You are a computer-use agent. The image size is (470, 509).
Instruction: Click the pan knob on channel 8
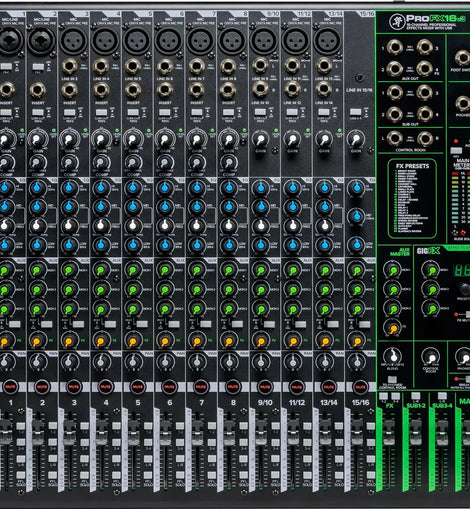[229, 361]
